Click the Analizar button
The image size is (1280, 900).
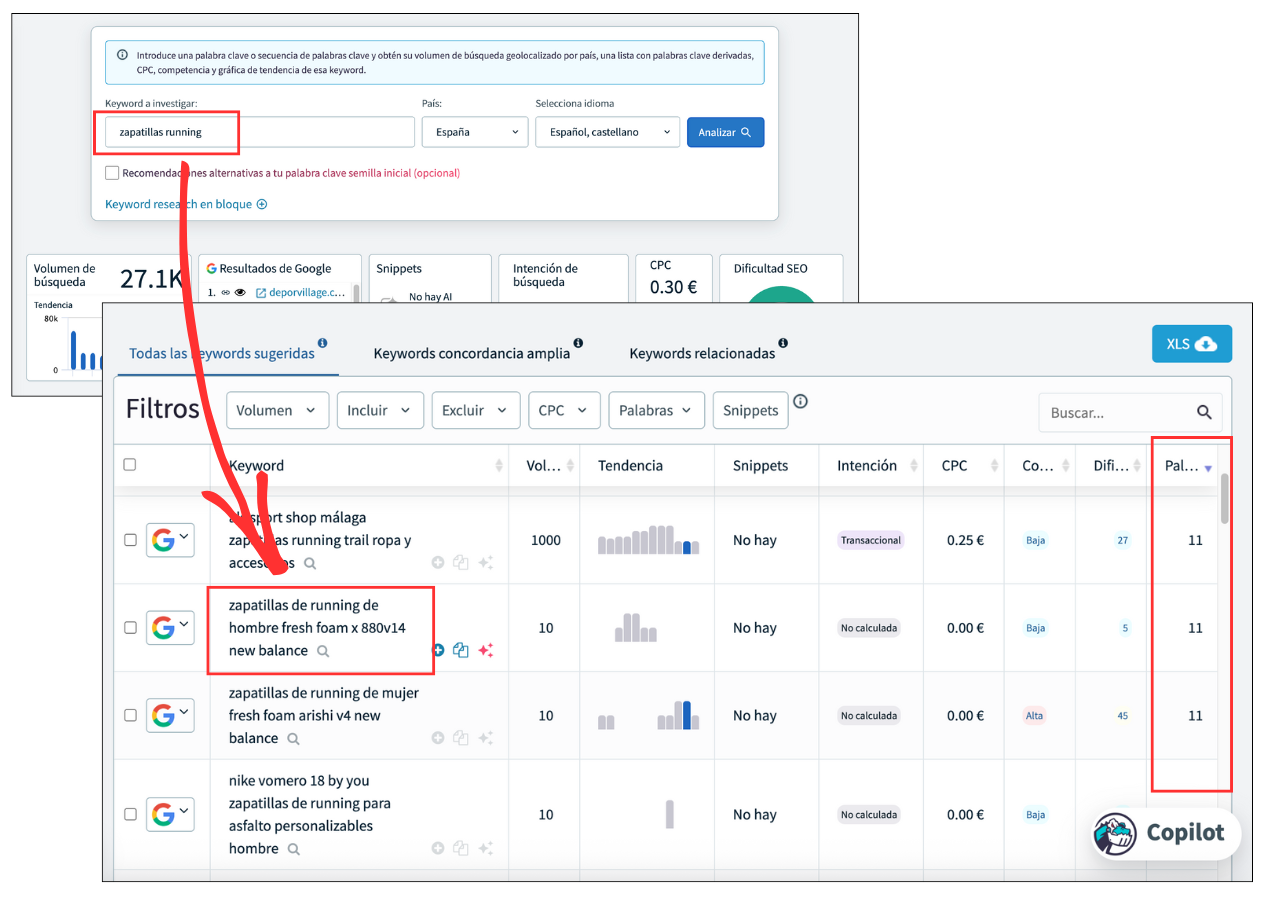click(x=725, y=132)
